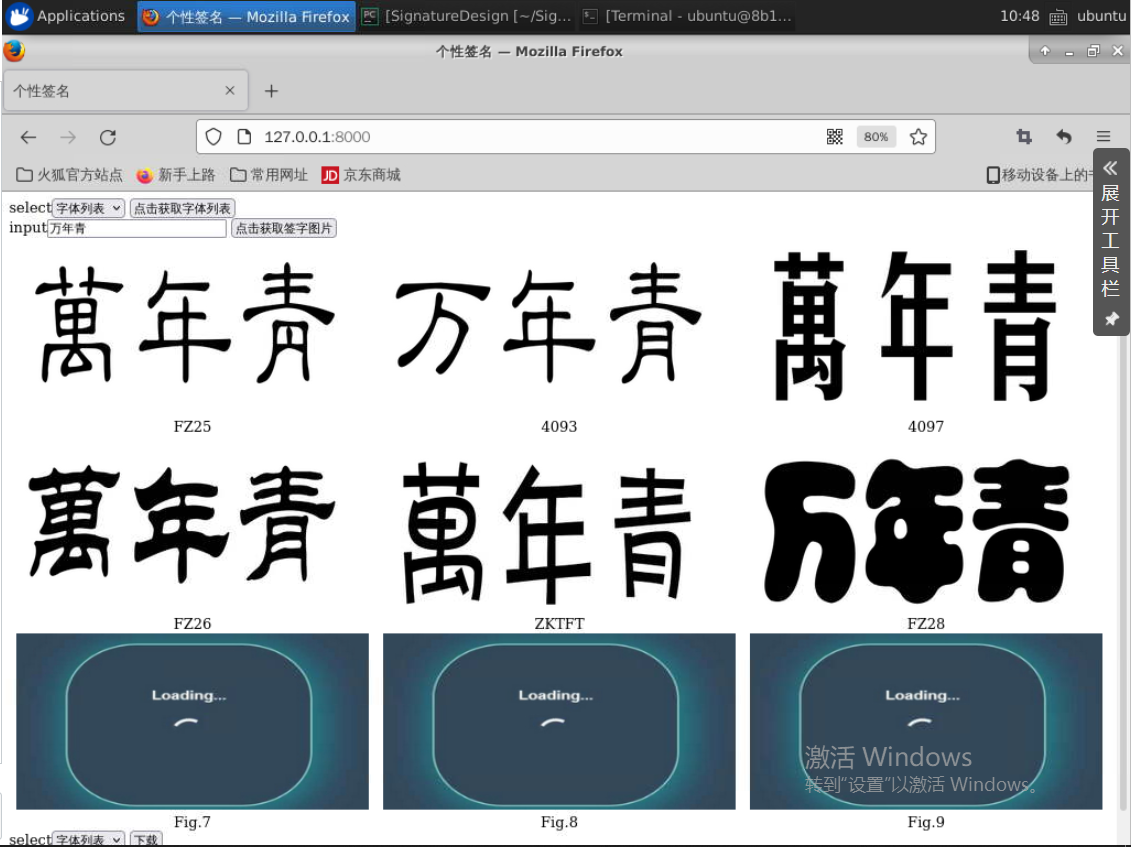Click the FZ28 signature image

point(925,532)
